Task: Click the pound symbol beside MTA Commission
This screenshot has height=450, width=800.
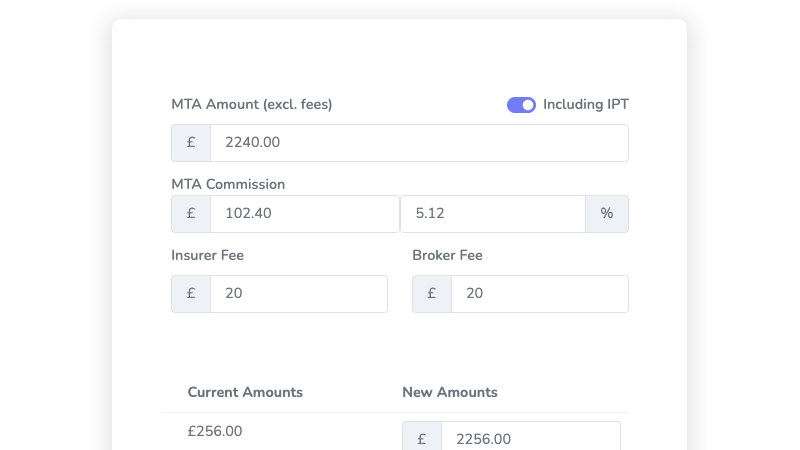Action: coord(191,214)
